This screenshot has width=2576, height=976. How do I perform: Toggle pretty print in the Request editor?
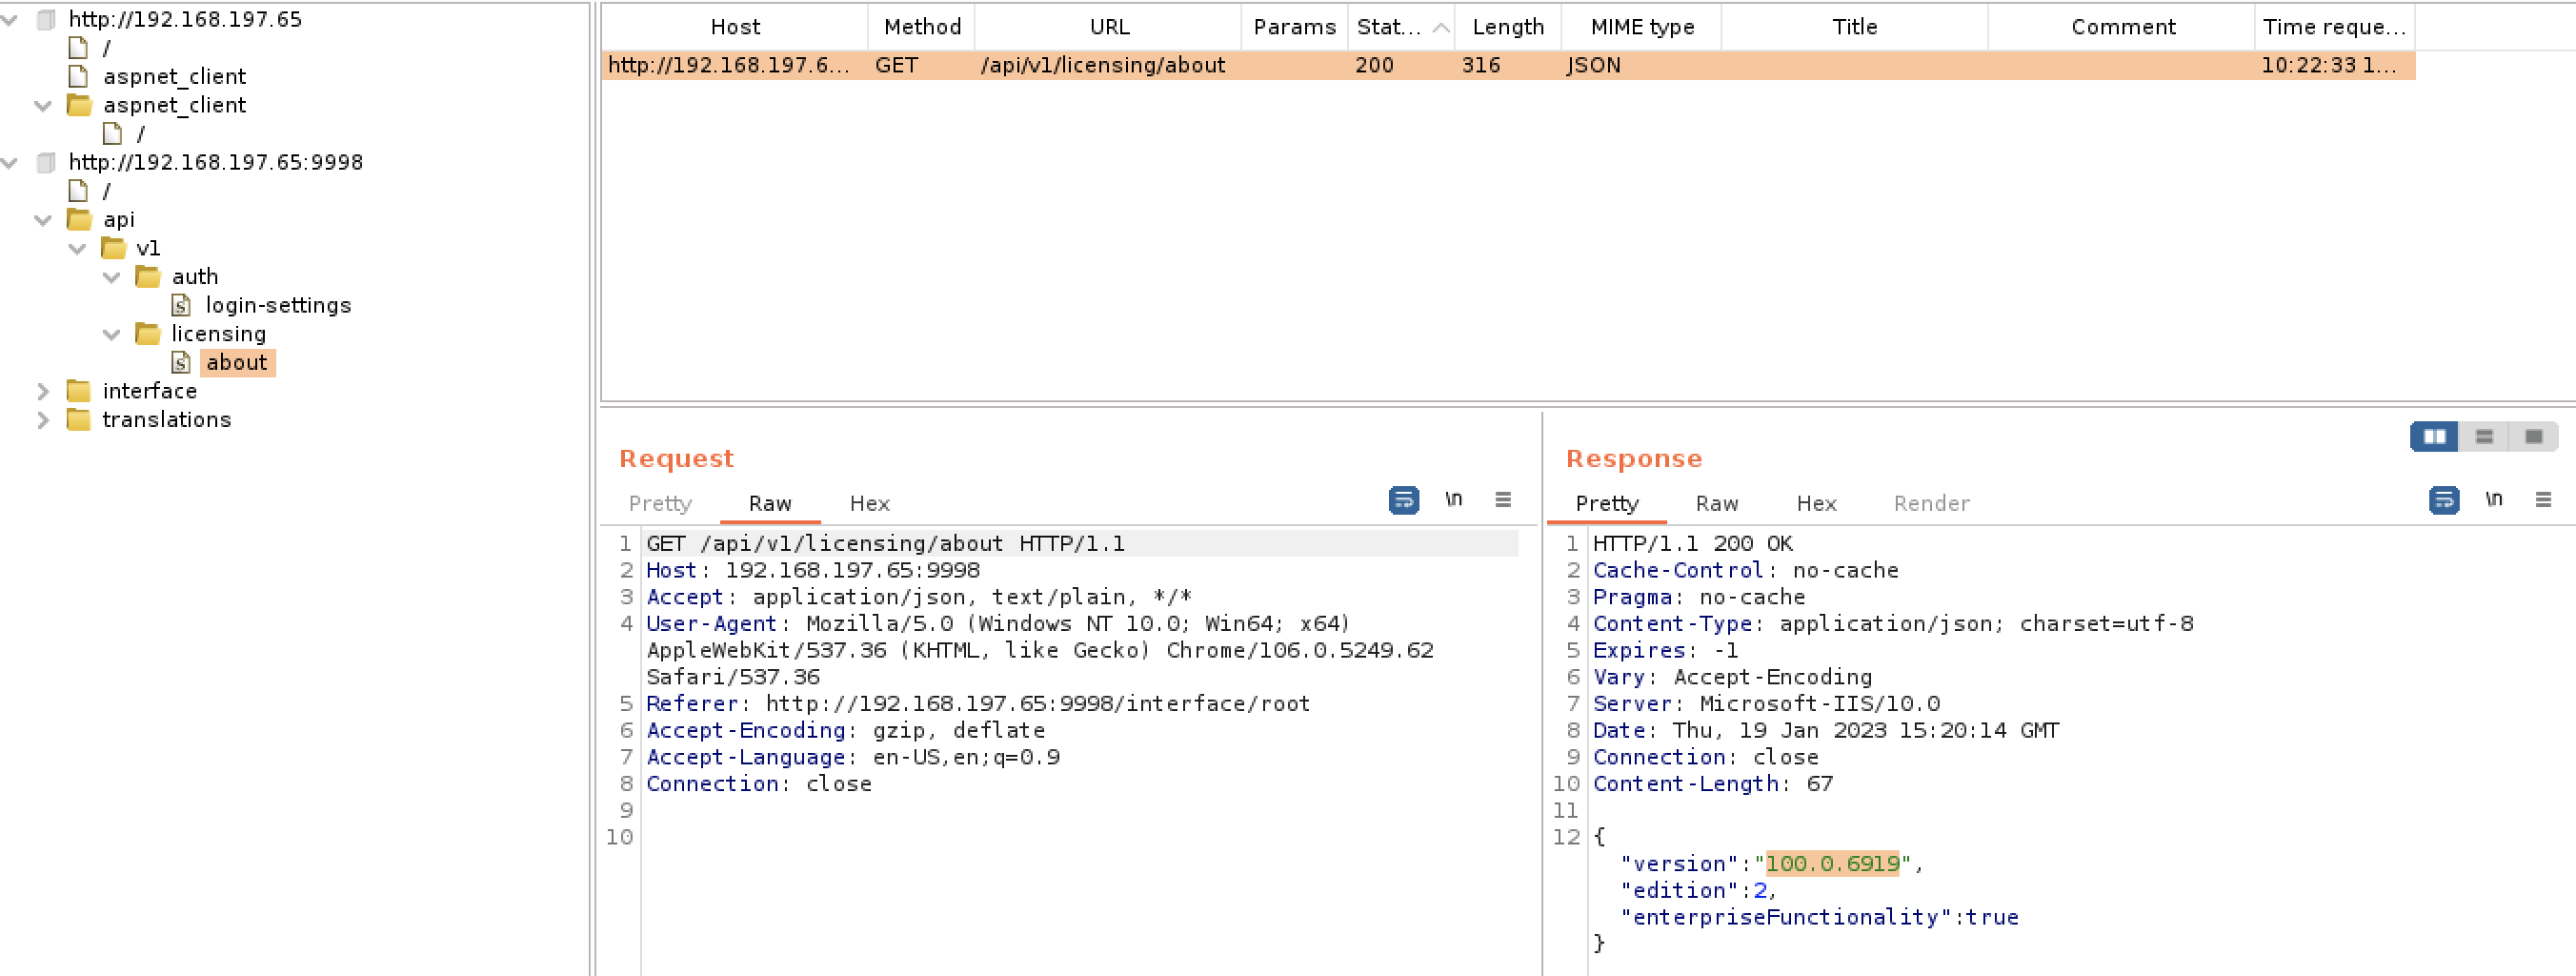(x=1404, y=500)
